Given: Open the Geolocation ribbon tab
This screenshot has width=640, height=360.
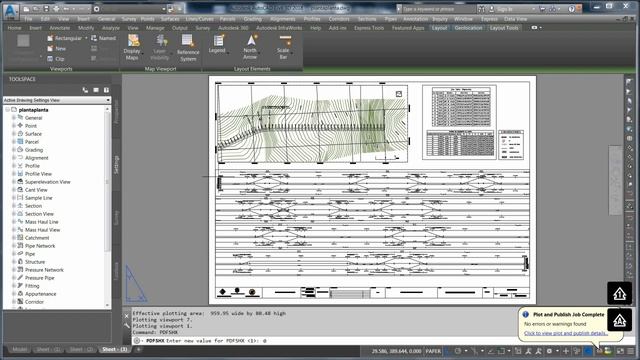Looking at the screenshot, I should point(468,28).
